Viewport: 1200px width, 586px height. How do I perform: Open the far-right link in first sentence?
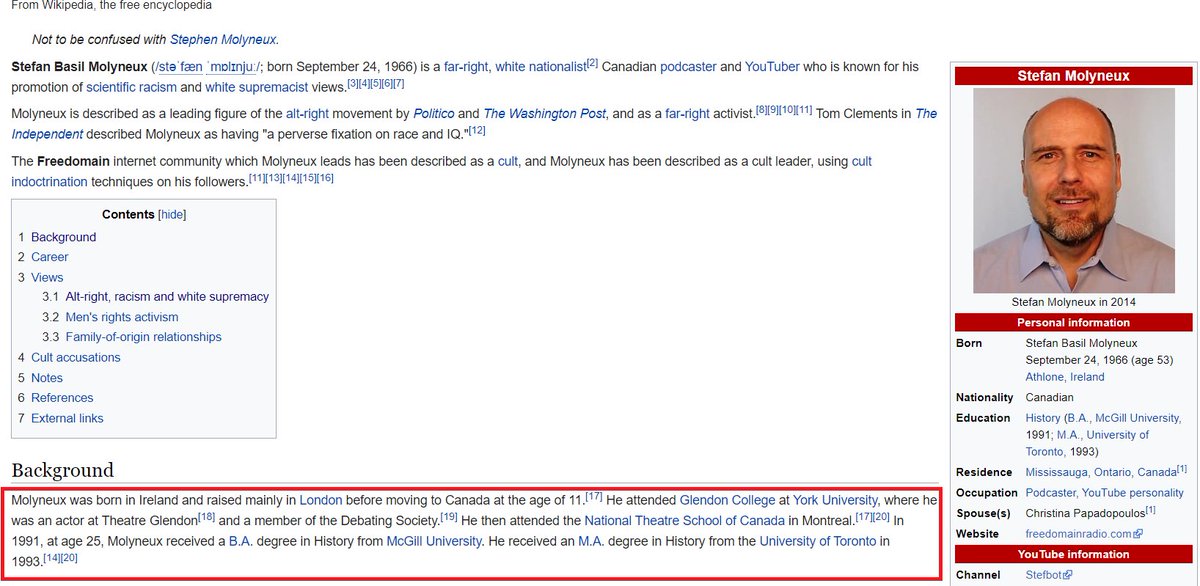click(x=467, y=67)
